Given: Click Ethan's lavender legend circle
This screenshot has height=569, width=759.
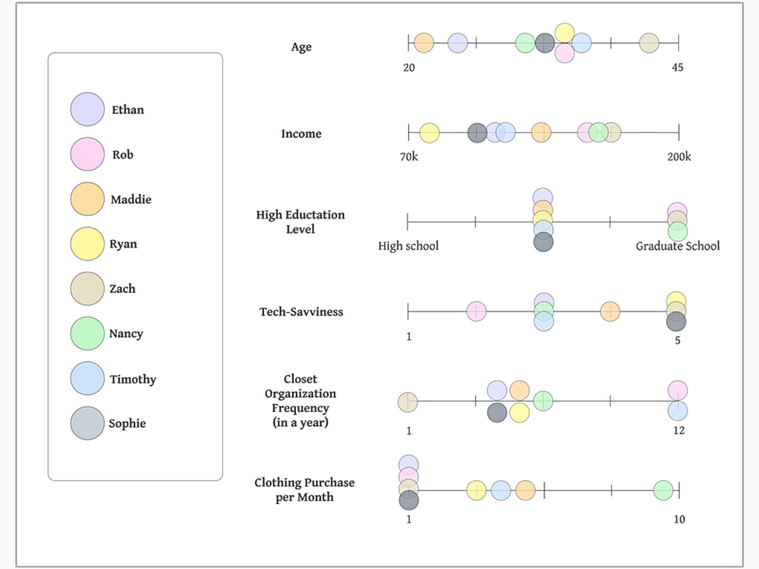Looking at the screenshot, I should pos(87,109).
